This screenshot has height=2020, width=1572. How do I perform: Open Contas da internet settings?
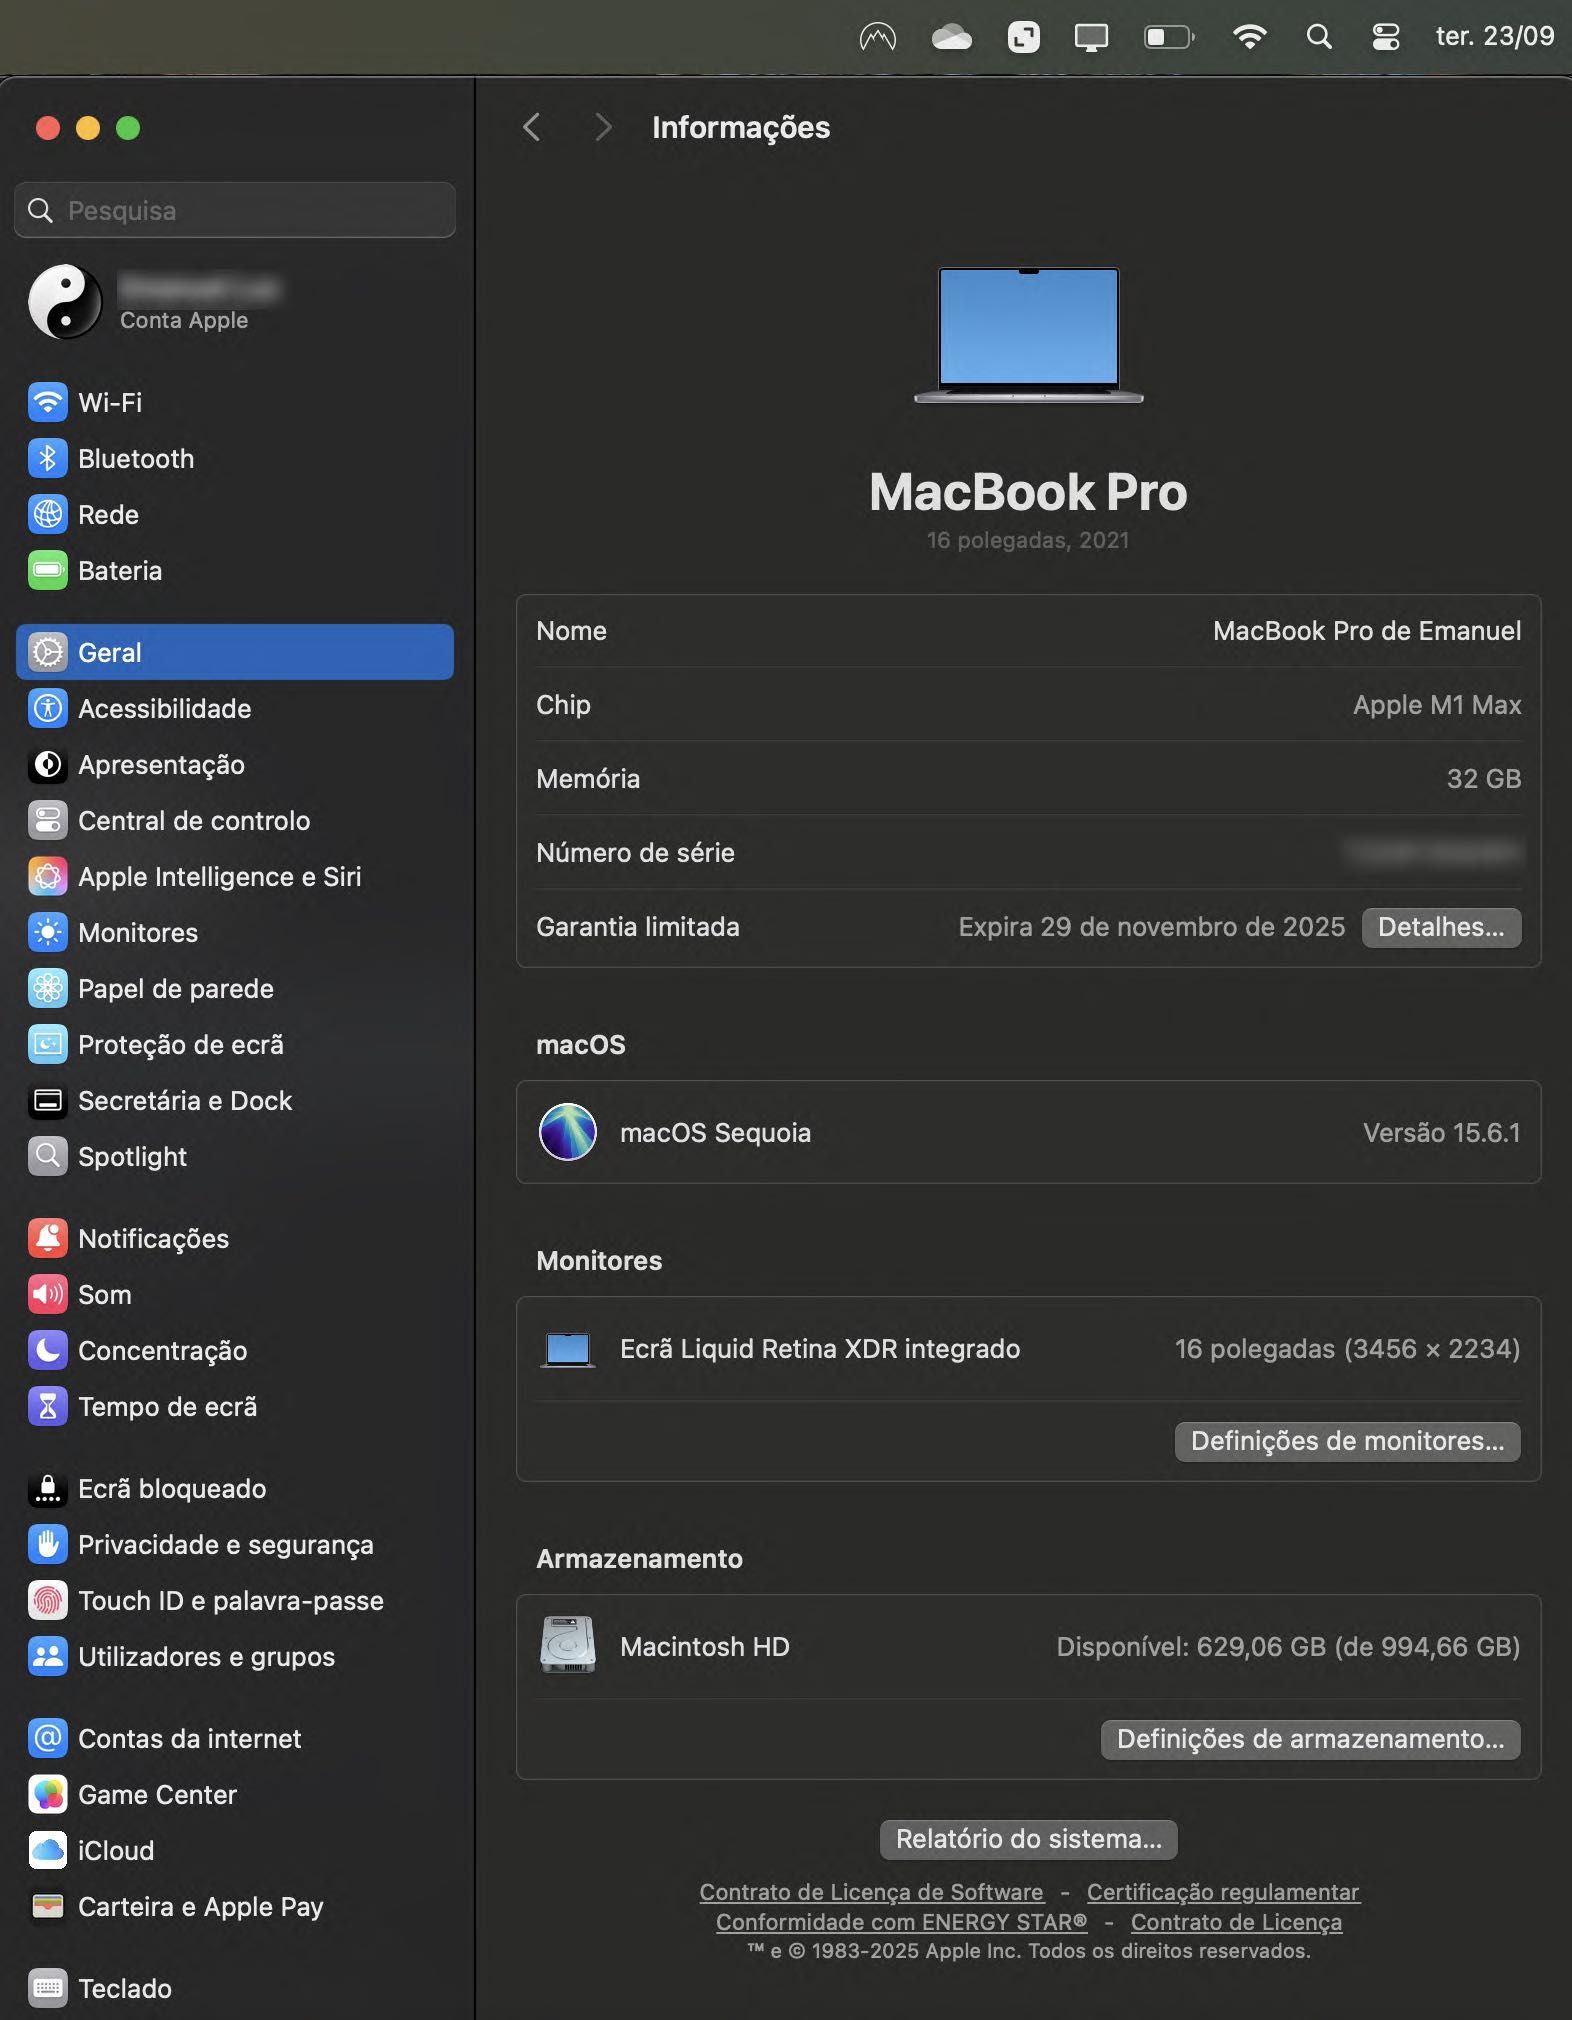[235, 1738]
